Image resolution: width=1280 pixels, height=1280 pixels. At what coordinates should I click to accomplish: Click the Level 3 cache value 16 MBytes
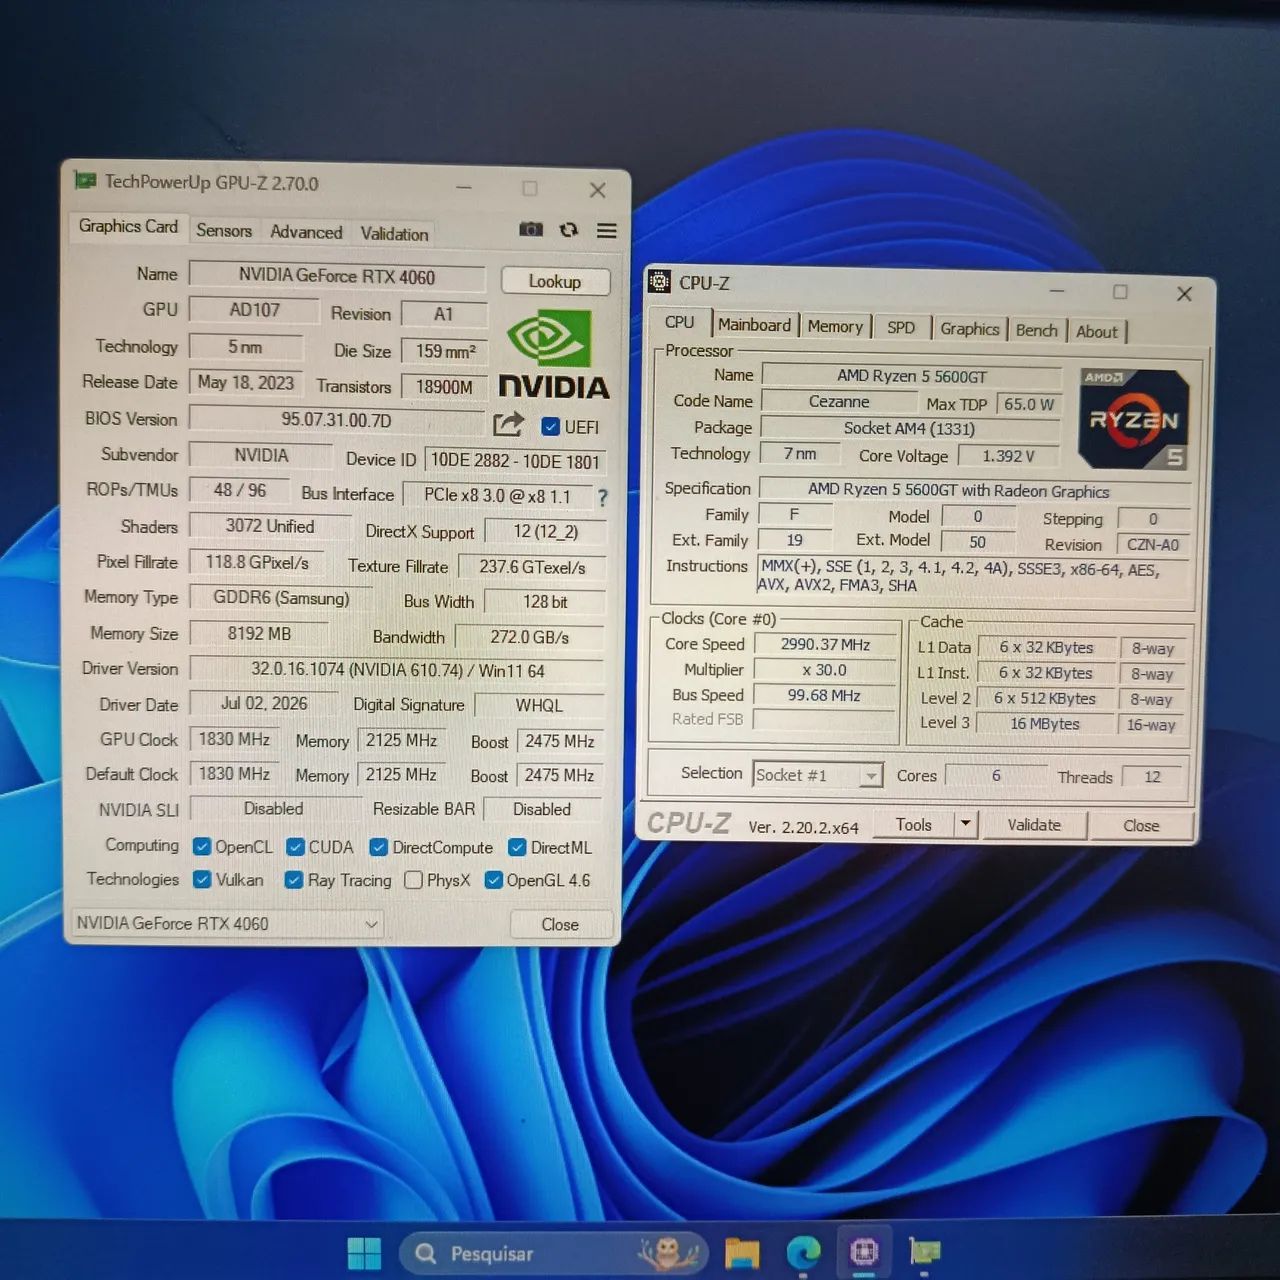(x=1045, y=724)
